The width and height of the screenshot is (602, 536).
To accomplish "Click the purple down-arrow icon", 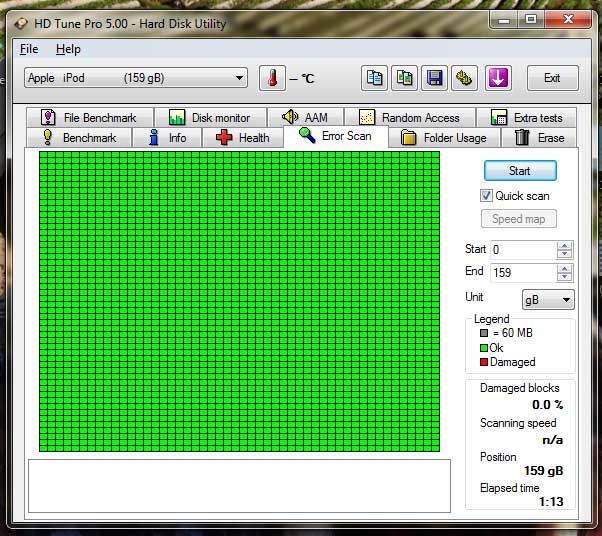I will pos(498,78).
